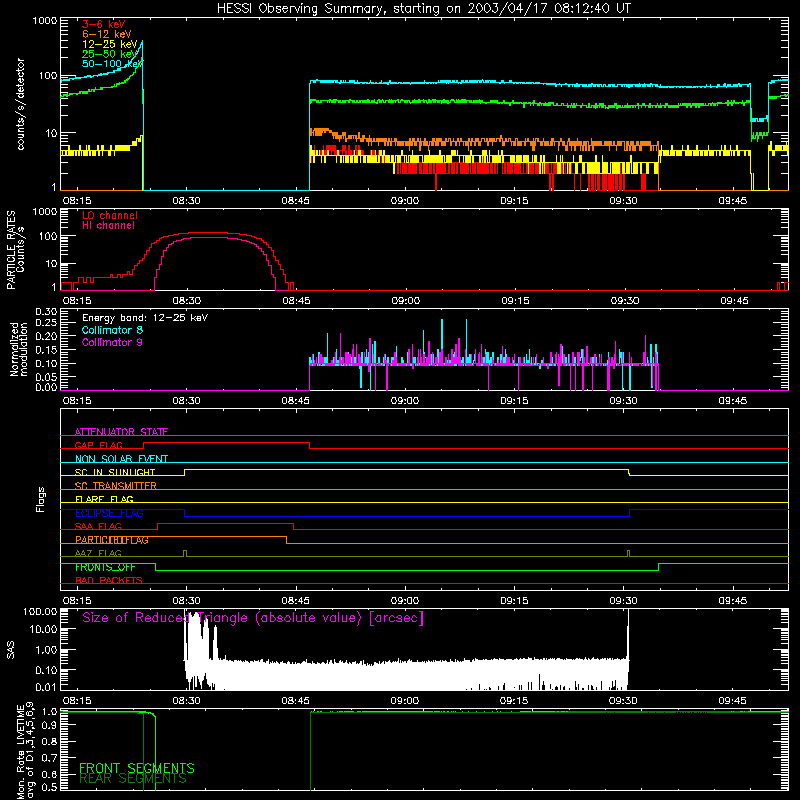Select the orange 6-12 keV legend label
Image resolution: width=800 pixels, height=800 pixels.
[x=107, y=34]
